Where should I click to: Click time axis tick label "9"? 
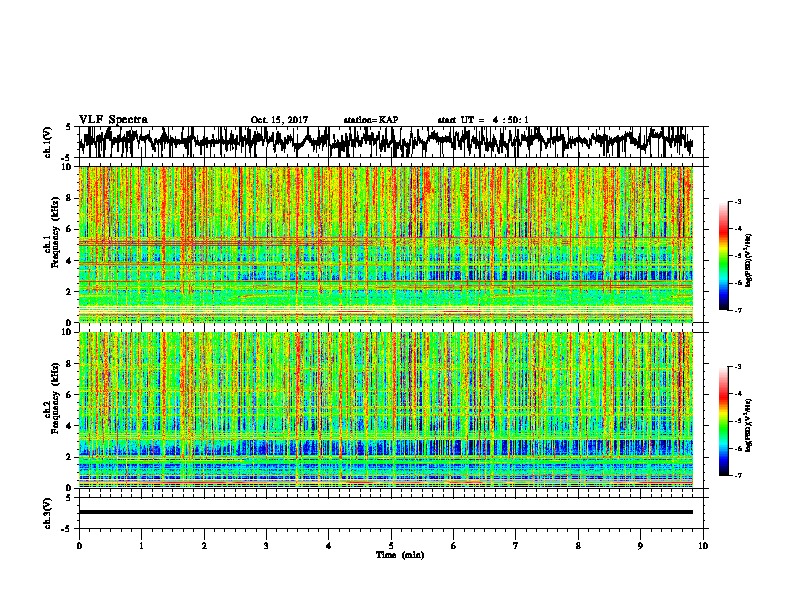click(640, 546)
